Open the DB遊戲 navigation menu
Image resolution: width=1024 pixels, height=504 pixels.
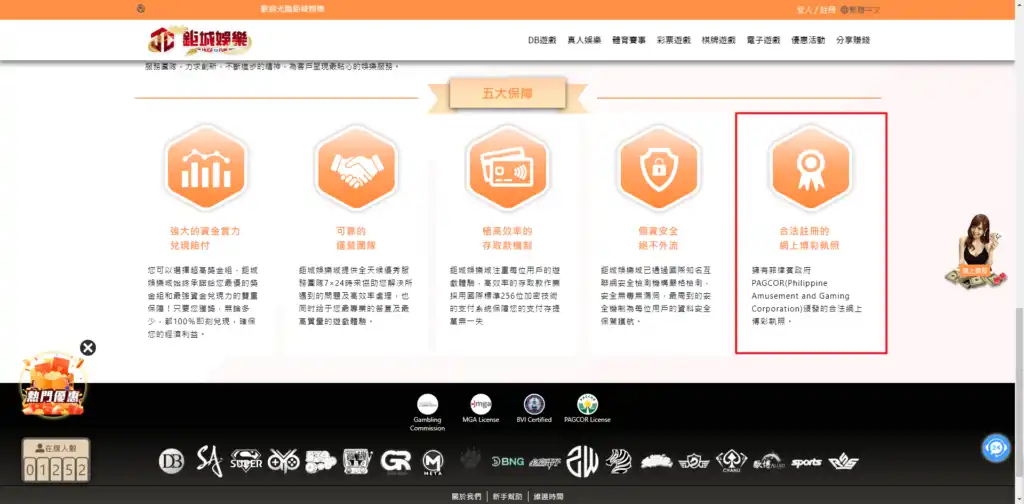coord(544,40)
